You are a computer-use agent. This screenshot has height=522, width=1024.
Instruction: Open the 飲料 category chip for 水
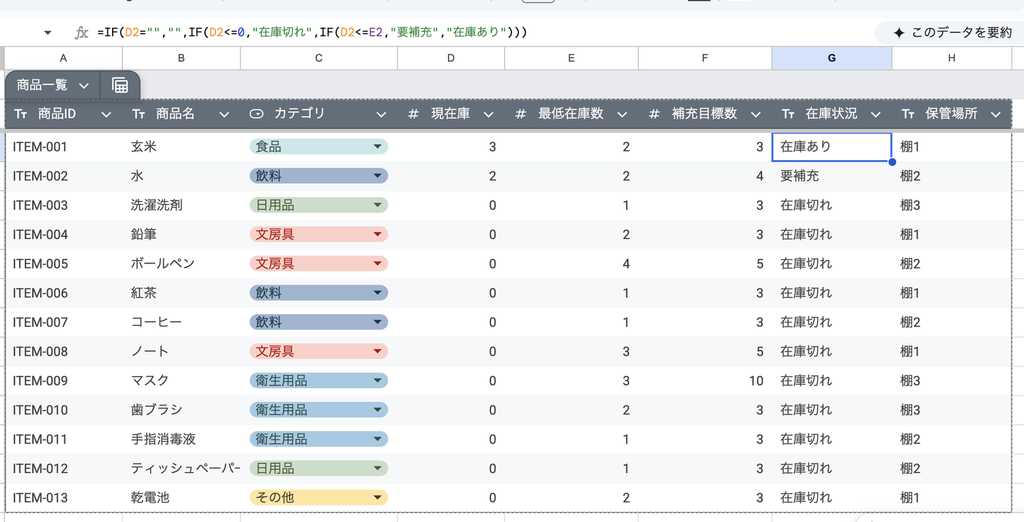pyautogui.click(x=319, y=176)
